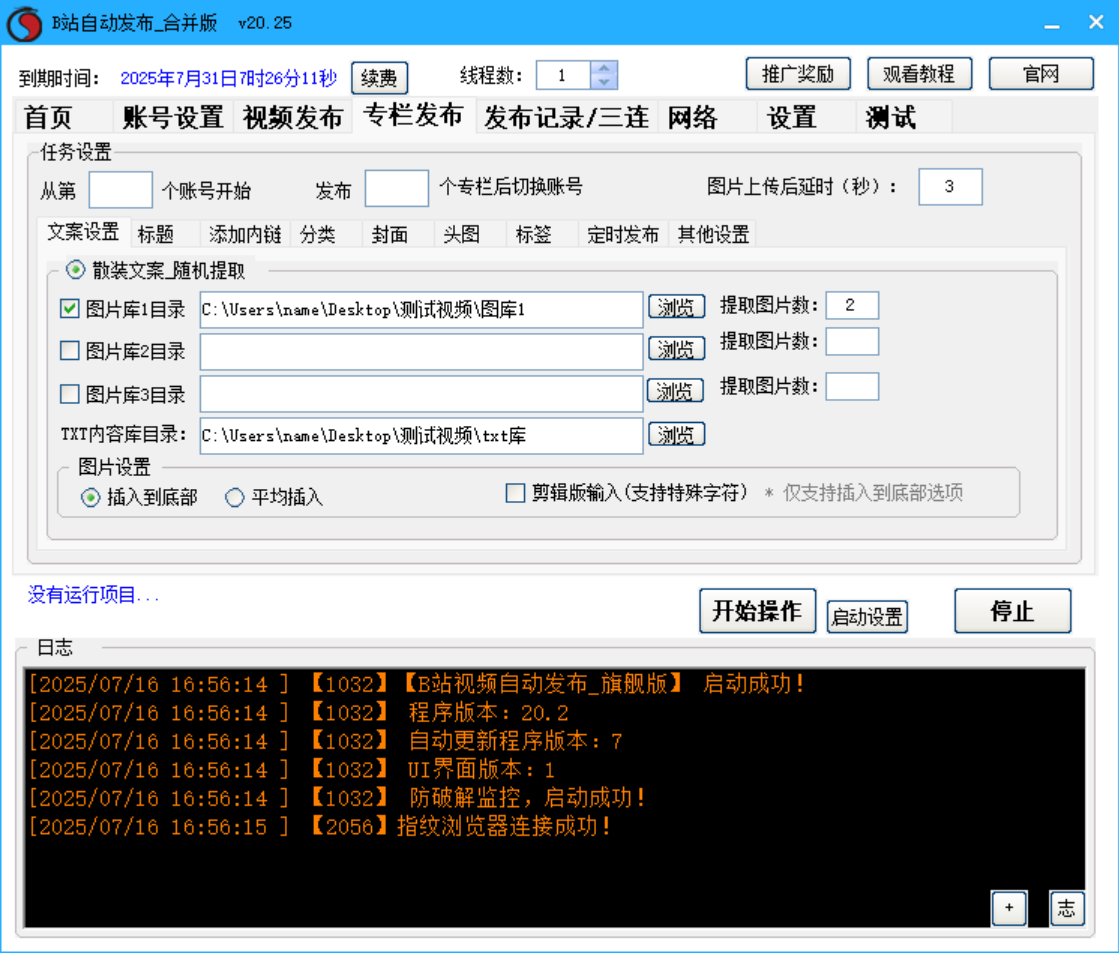
Task: Enable the 图片库1目录 checkbox
Action: [69, 308]
